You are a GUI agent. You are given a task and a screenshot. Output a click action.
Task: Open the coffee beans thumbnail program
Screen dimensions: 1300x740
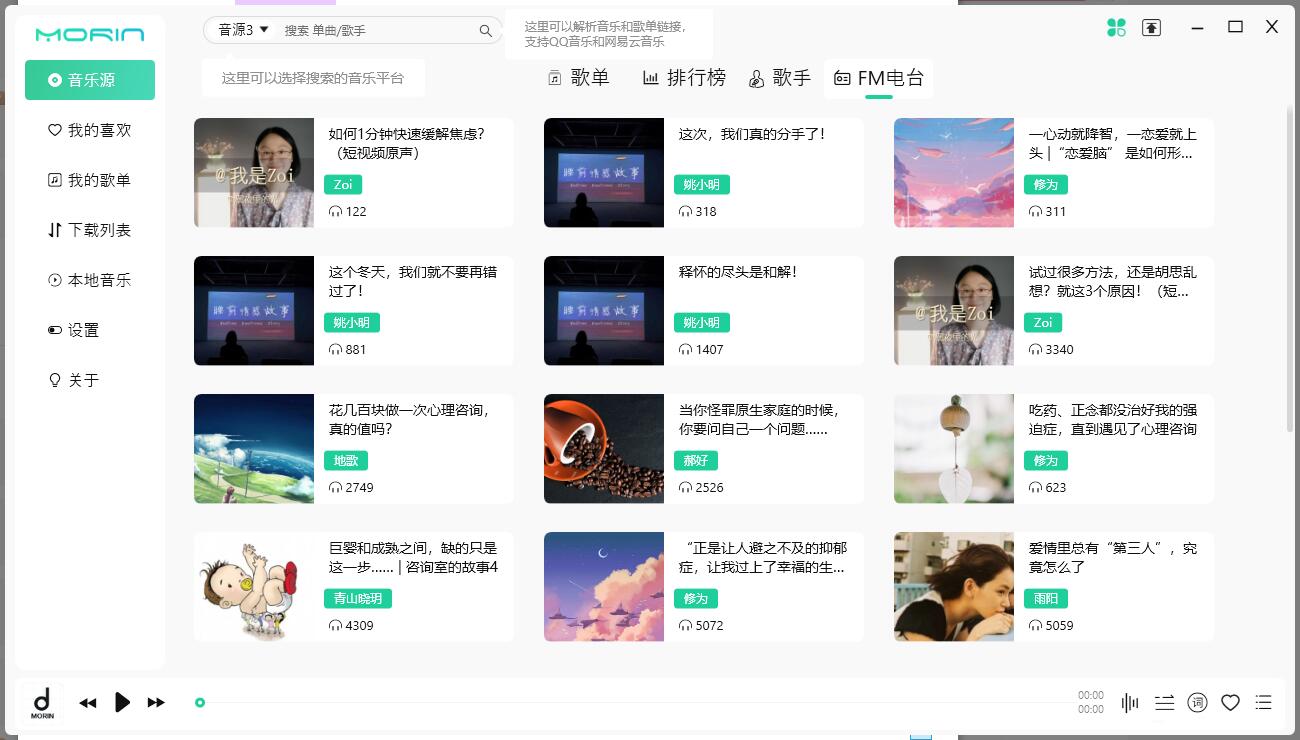tap(604, 448)
